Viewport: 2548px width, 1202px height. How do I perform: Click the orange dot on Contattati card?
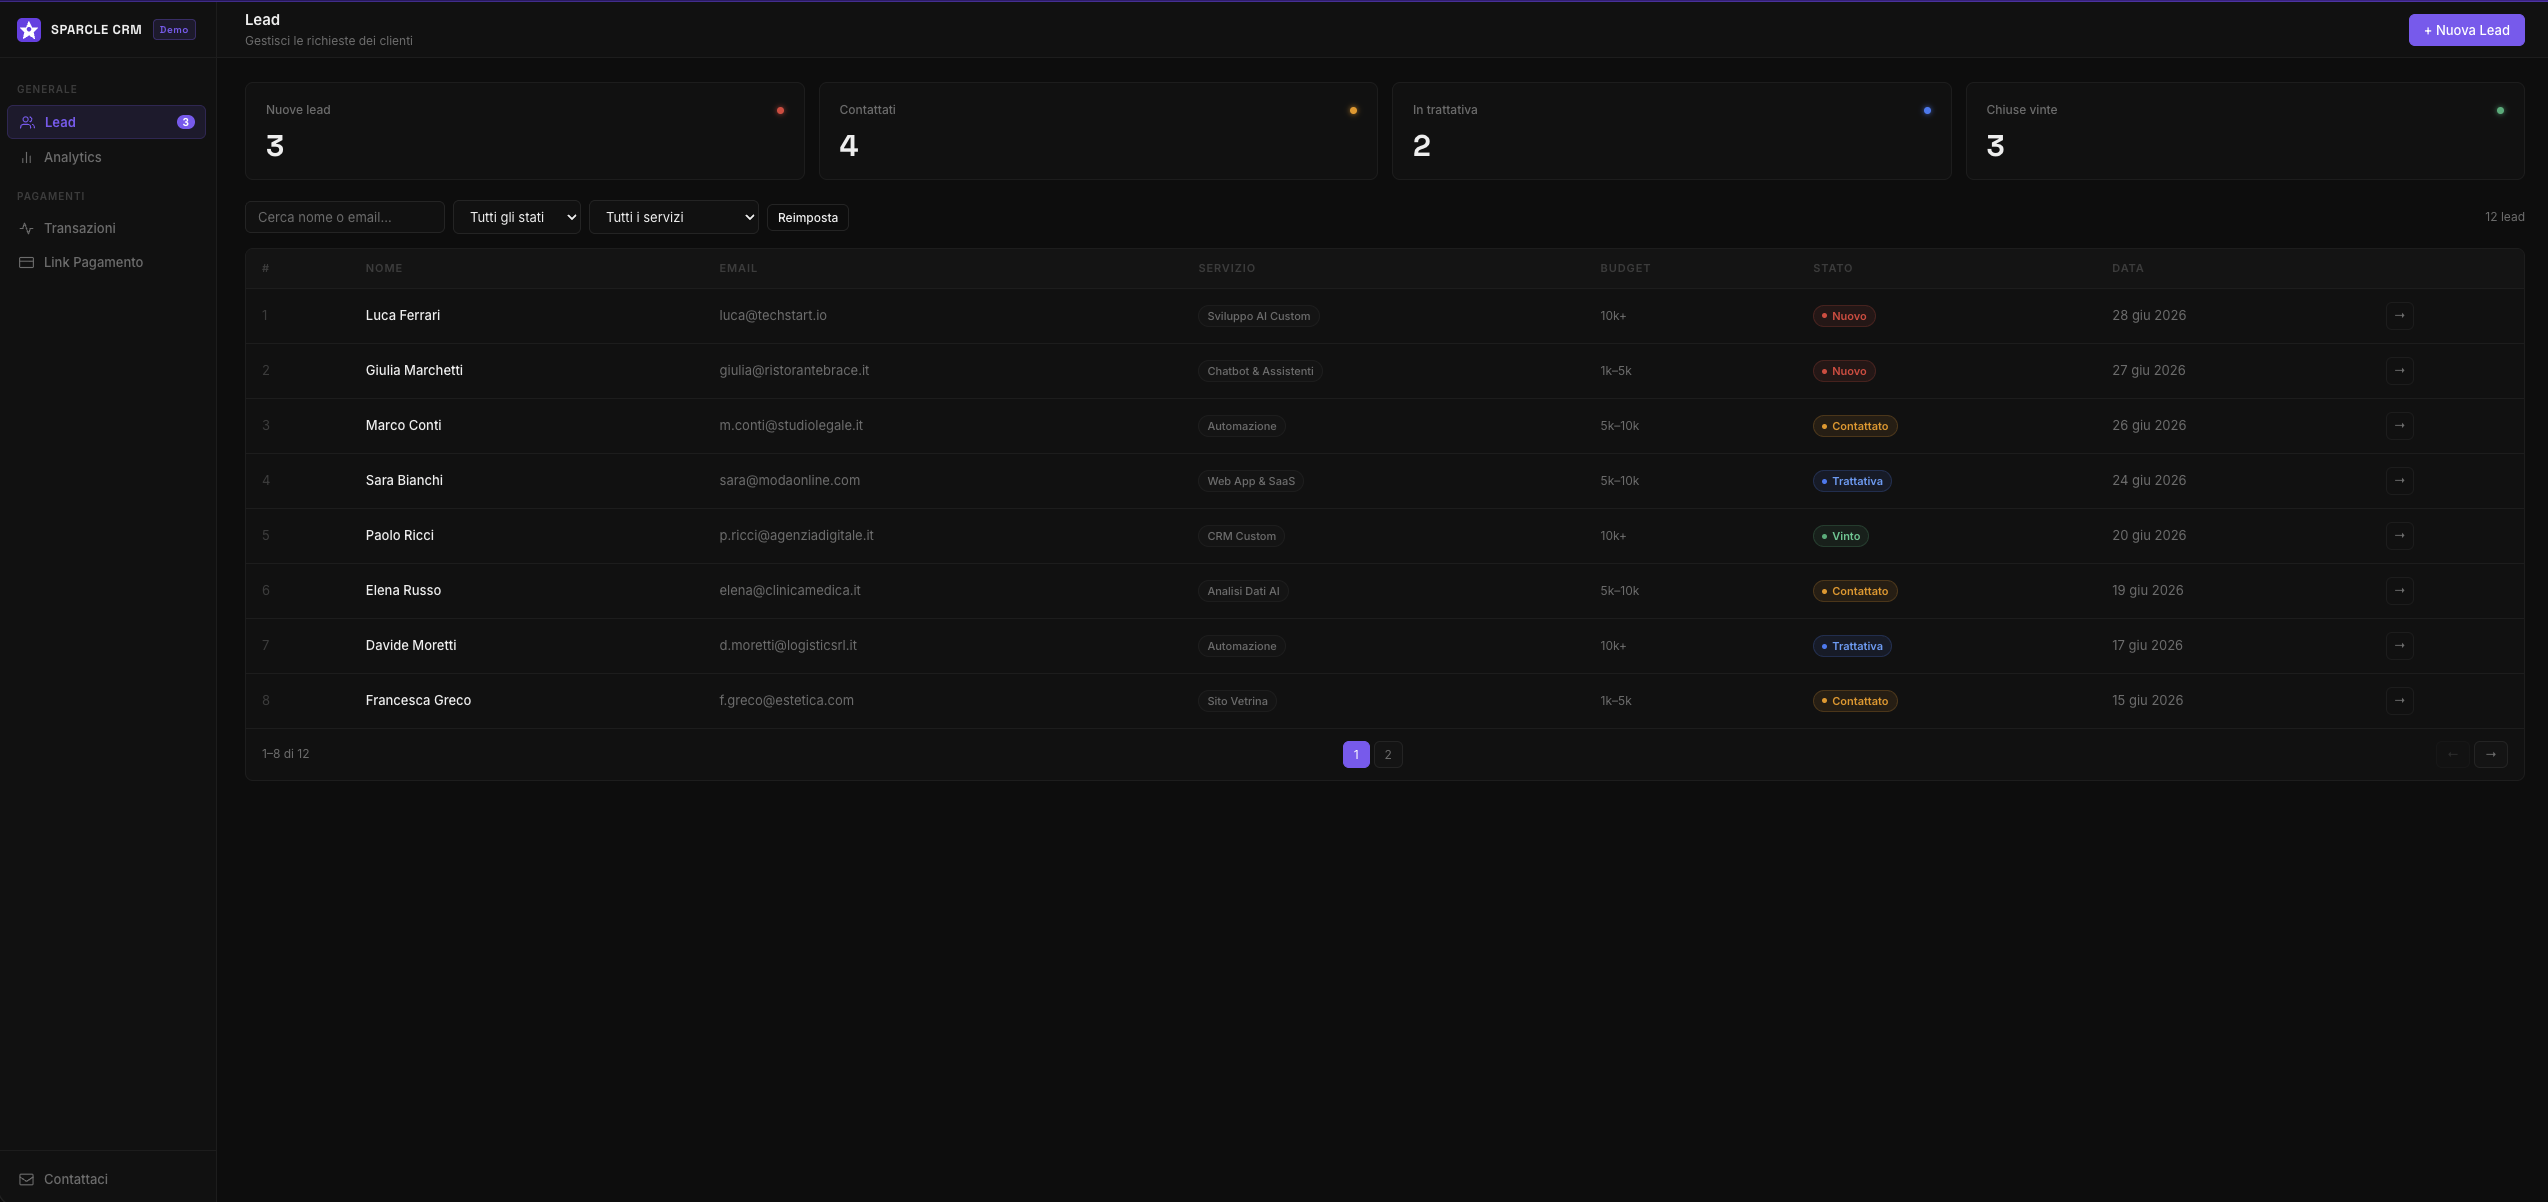pyautogui.click(x=1353, y=110)
